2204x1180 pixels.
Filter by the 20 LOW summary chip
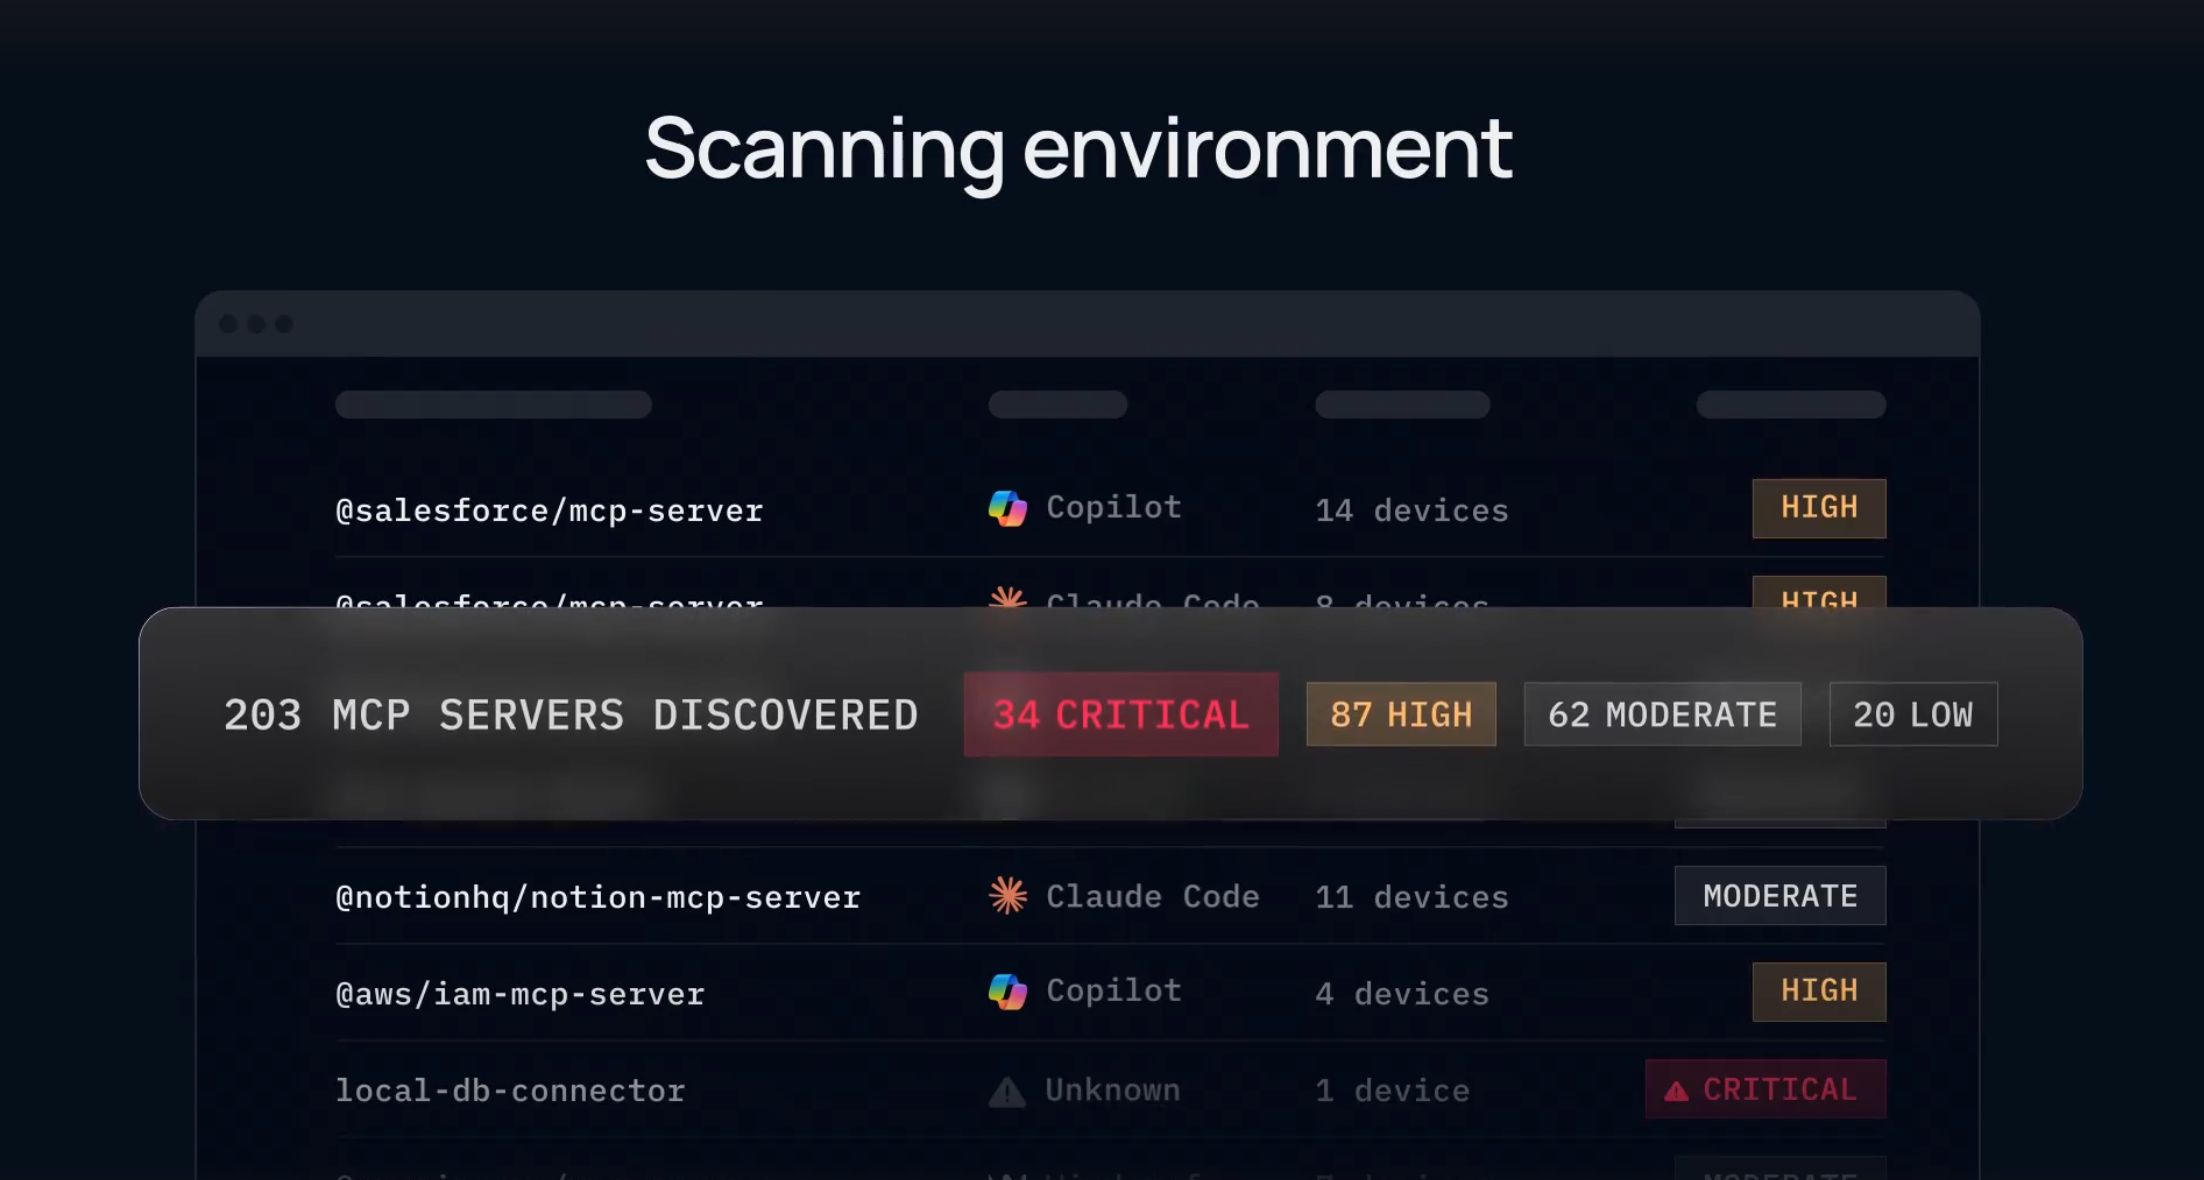click(x=1913, y=714)
